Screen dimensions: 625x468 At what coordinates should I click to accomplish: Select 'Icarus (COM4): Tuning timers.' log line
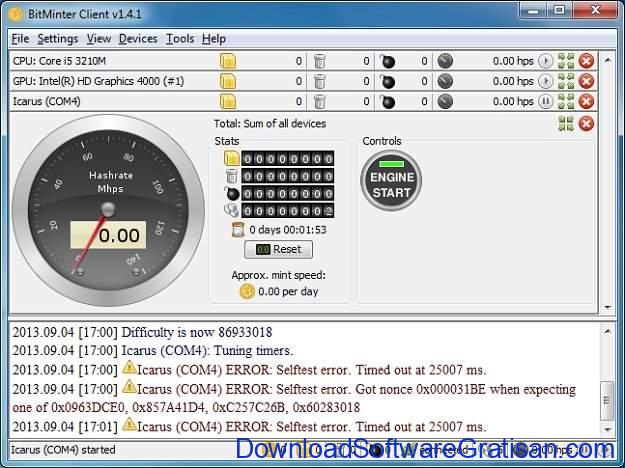[153, 351]
